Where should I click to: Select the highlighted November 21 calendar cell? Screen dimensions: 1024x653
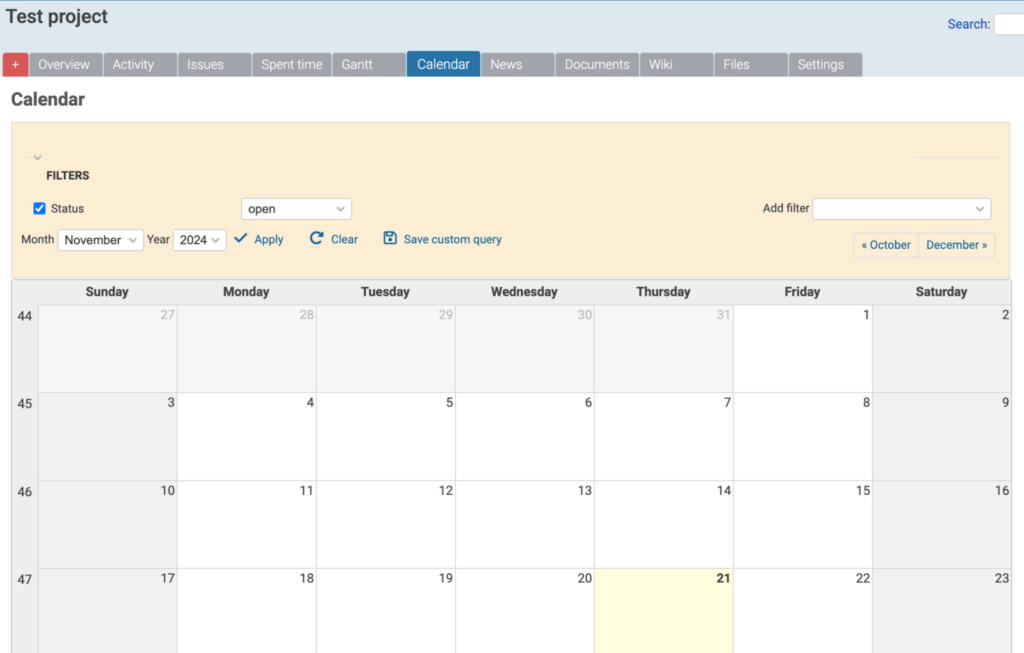663,610
